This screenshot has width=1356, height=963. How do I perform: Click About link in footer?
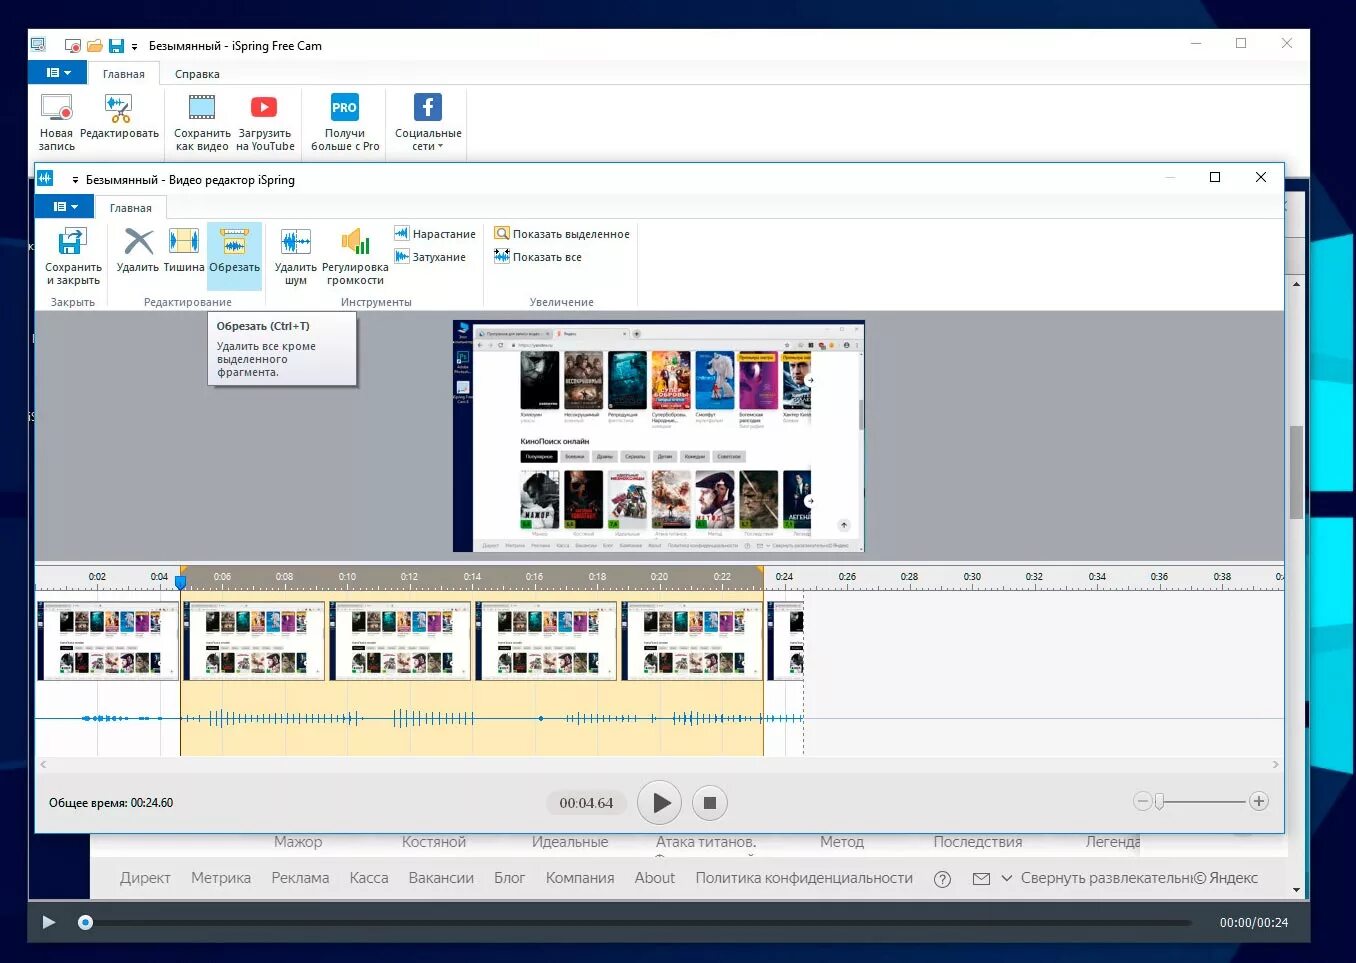(x=655, y=878)
